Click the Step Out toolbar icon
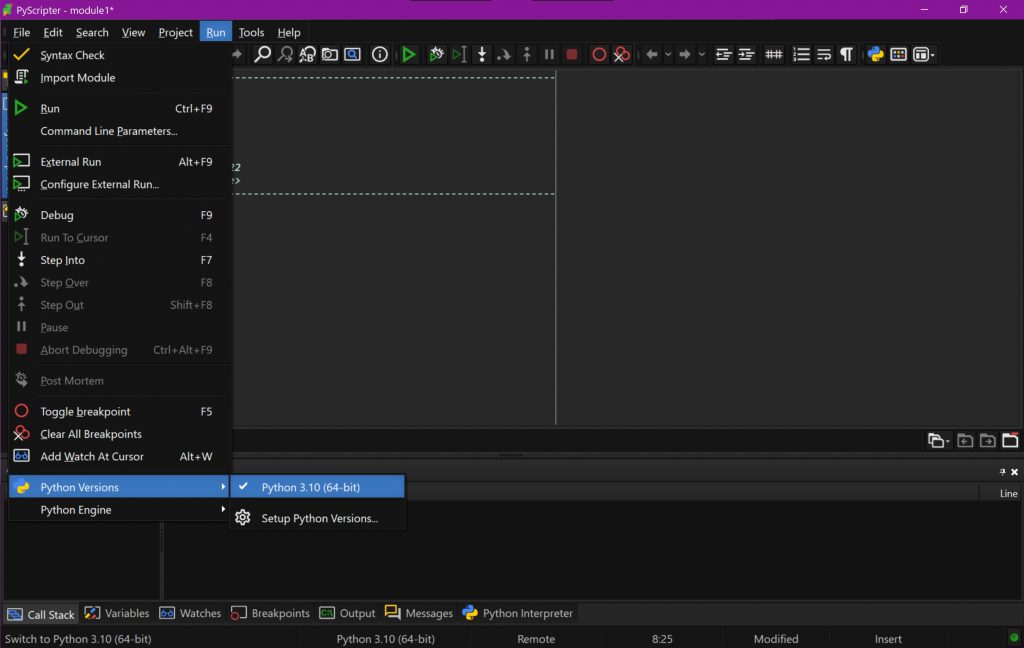This screenshot has height=648, width=1024. 526,54
